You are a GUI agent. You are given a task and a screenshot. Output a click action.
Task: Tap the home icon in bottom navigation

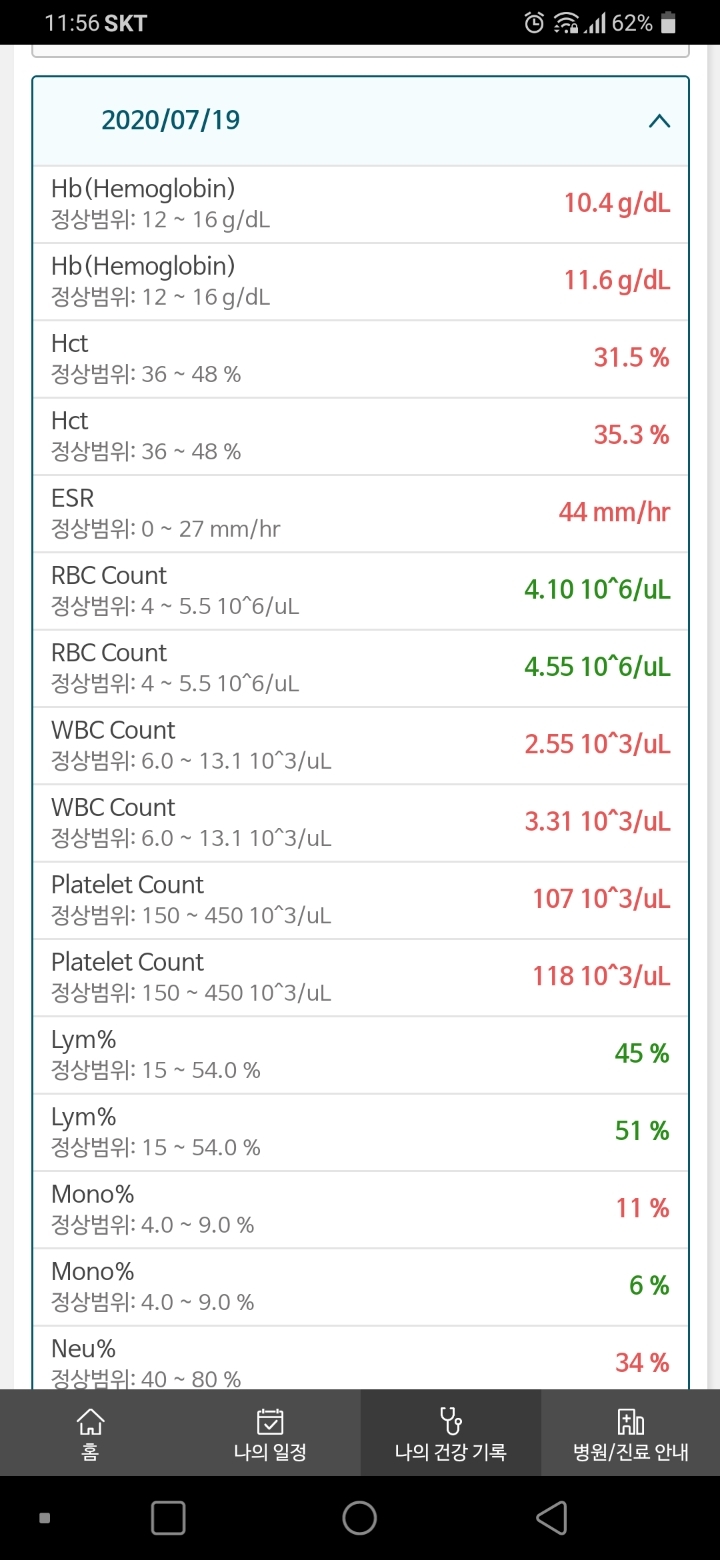(90, 1420)
